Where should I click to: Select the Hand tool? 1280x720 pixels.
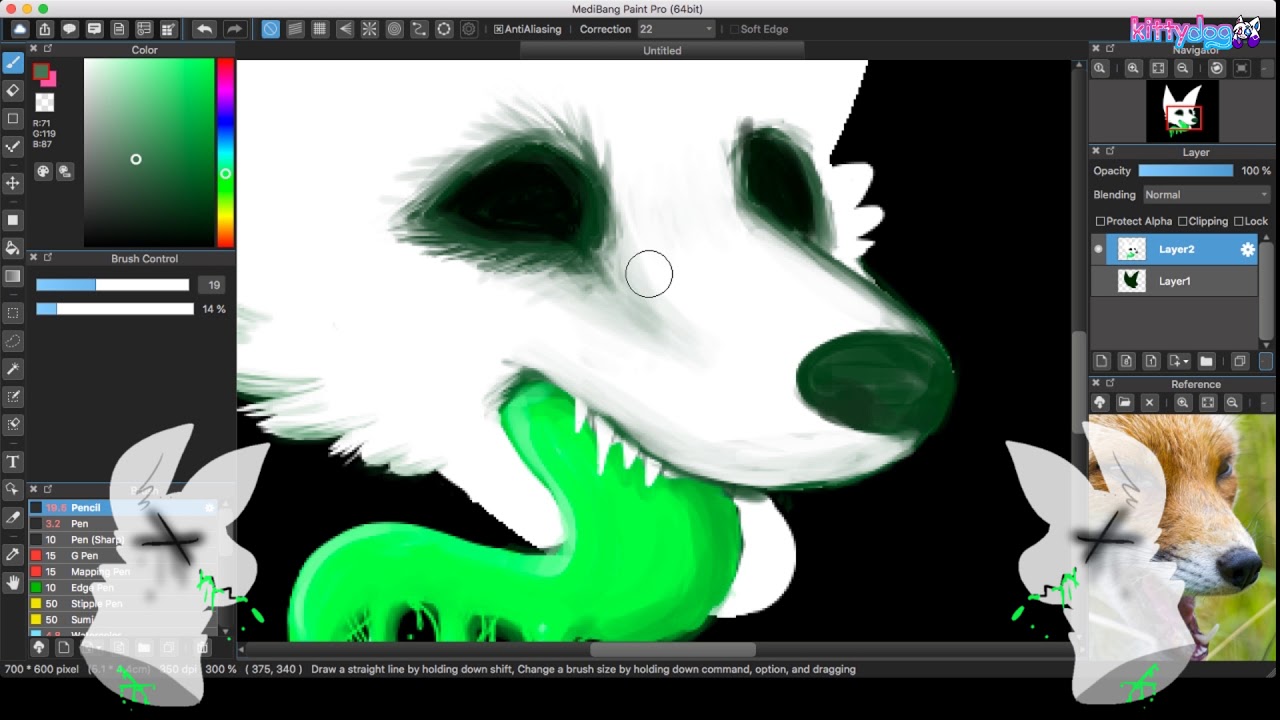tap(13, 582)
